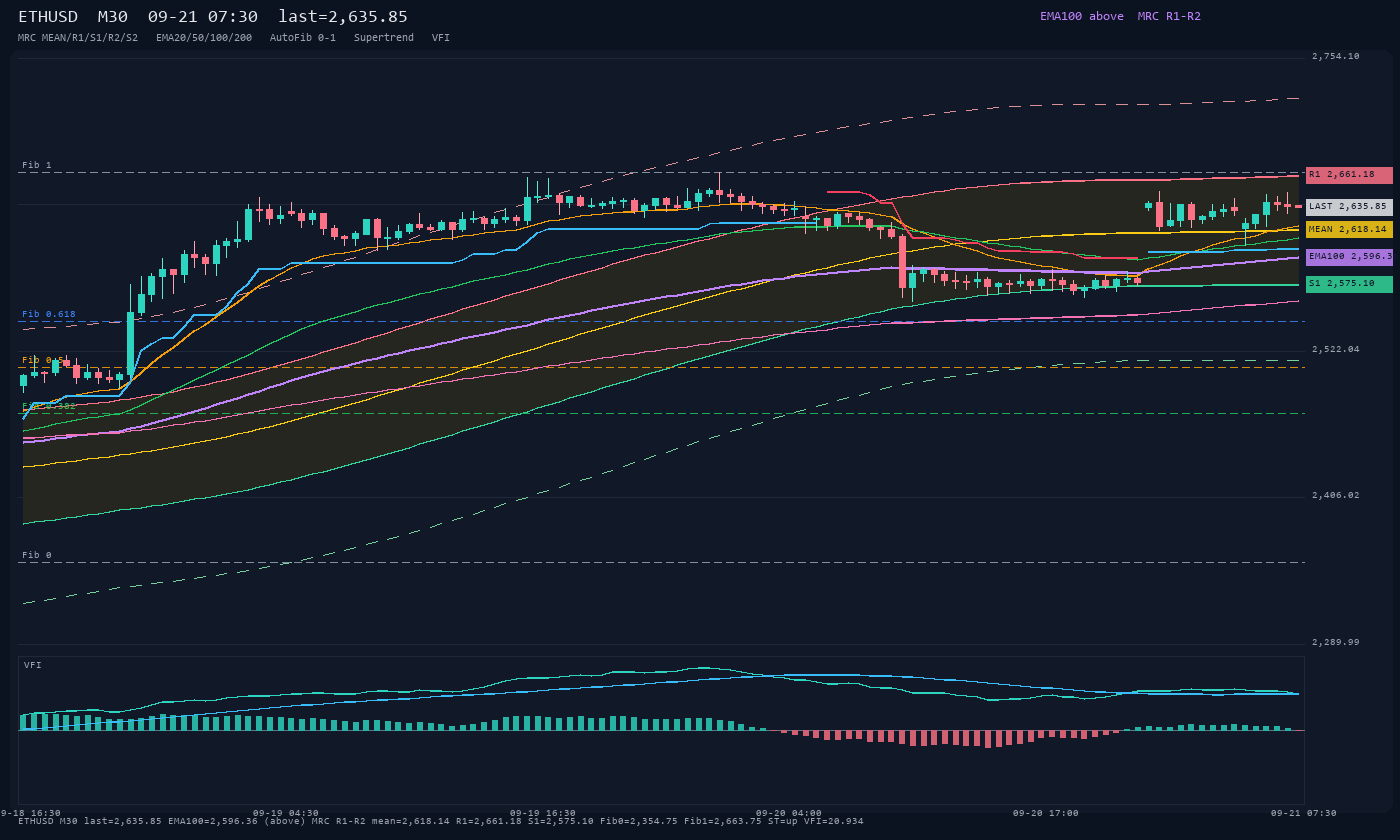
Task: Click the 'EMA20/50/100/200' legend entry
Action: coord(204,38)
